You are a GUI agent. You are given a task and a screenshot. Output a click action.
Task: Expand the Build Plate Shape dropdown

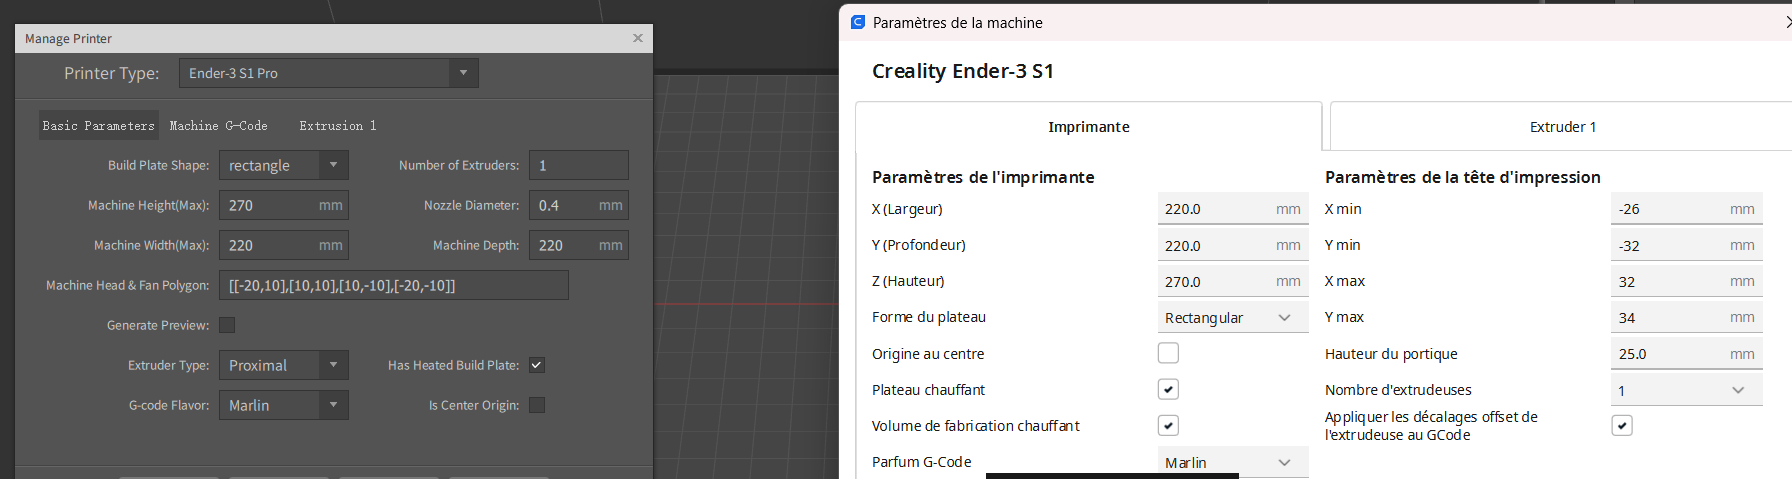[x=284, y=165]
